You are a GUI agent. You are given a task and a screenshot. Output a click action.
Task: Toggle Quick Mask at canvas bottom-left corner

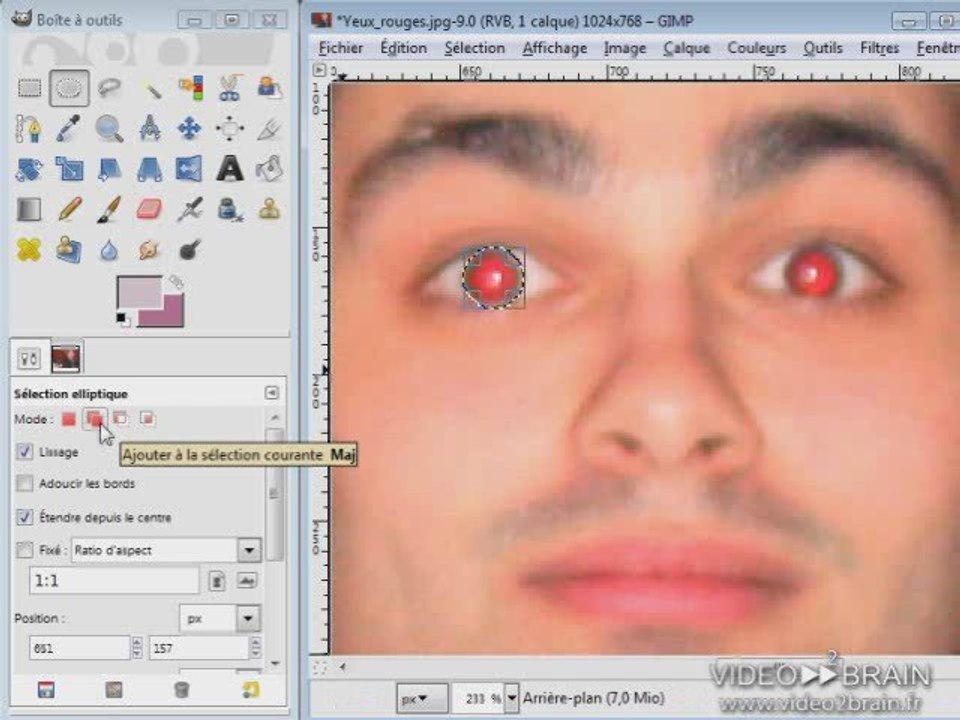click(320, 667)
